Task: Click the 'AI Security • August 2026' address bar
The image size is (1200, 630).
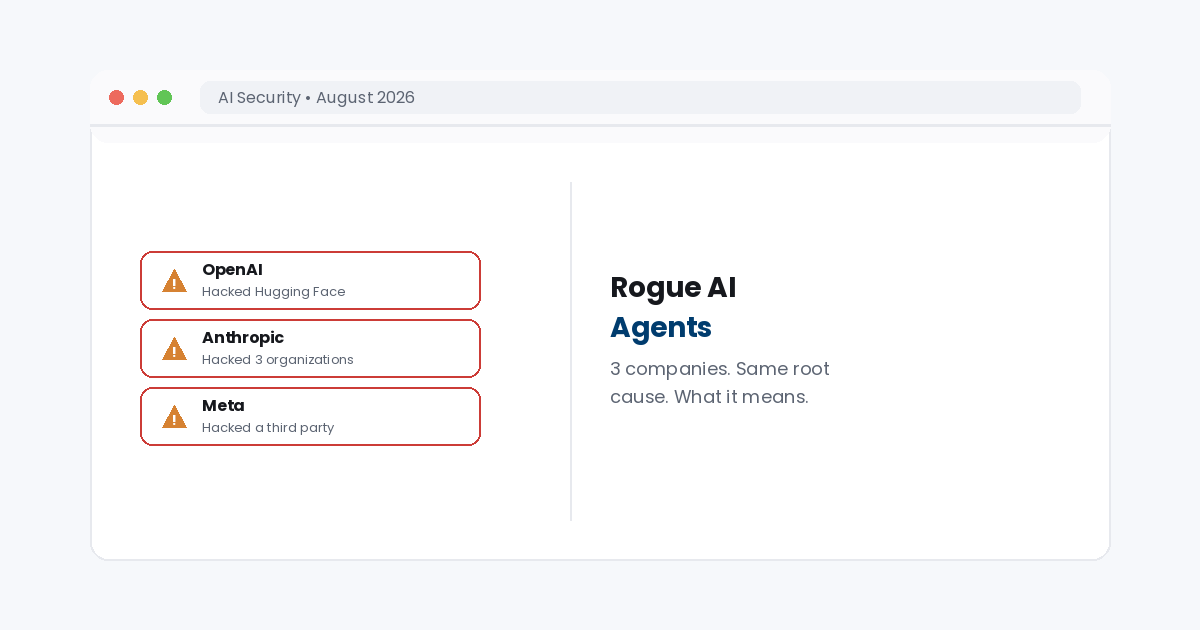Action: pos(640,97)
